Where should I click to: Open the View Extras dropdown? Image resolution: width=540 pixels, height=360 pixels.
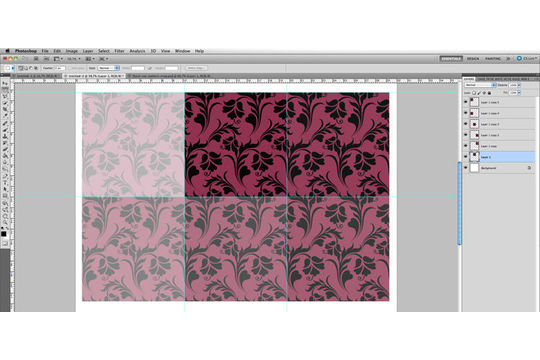[58, 59]
